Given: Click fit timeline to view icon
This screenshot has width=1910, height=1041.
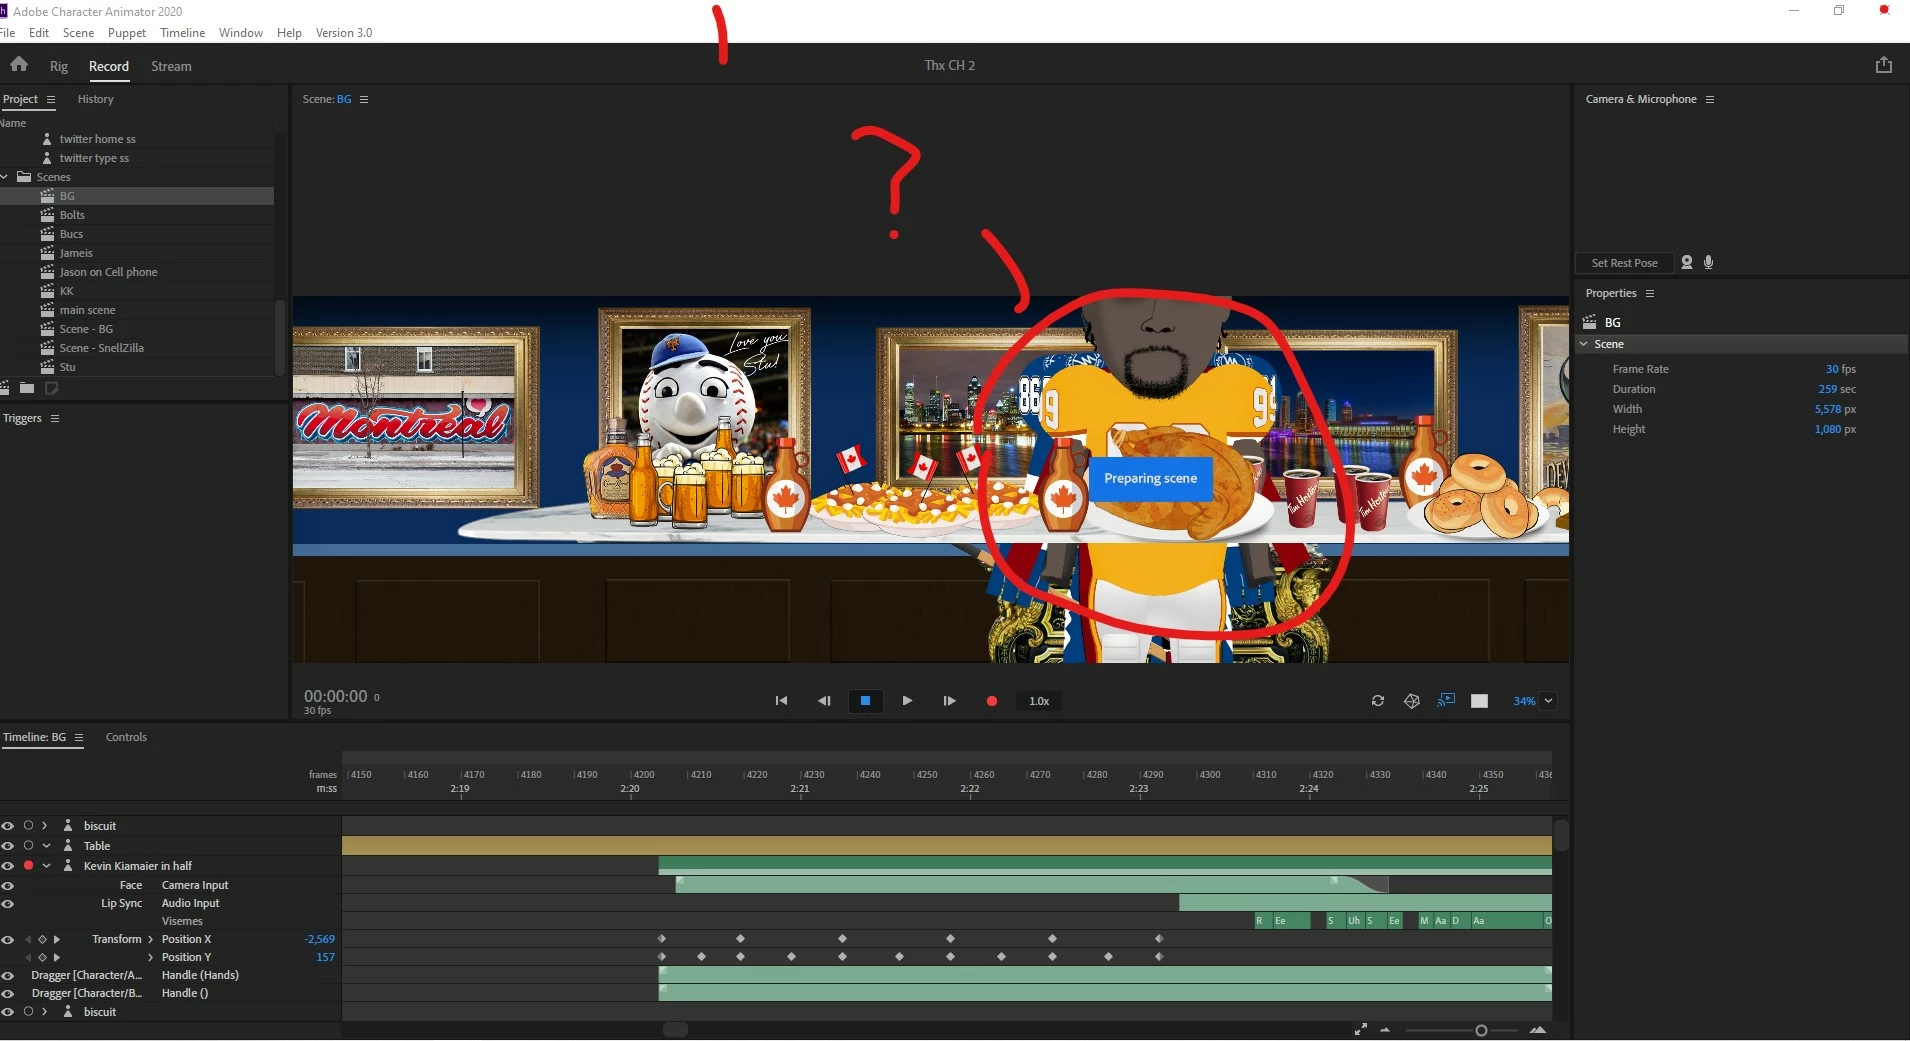Looking at the screenshot, I should coord(1361,1029).
